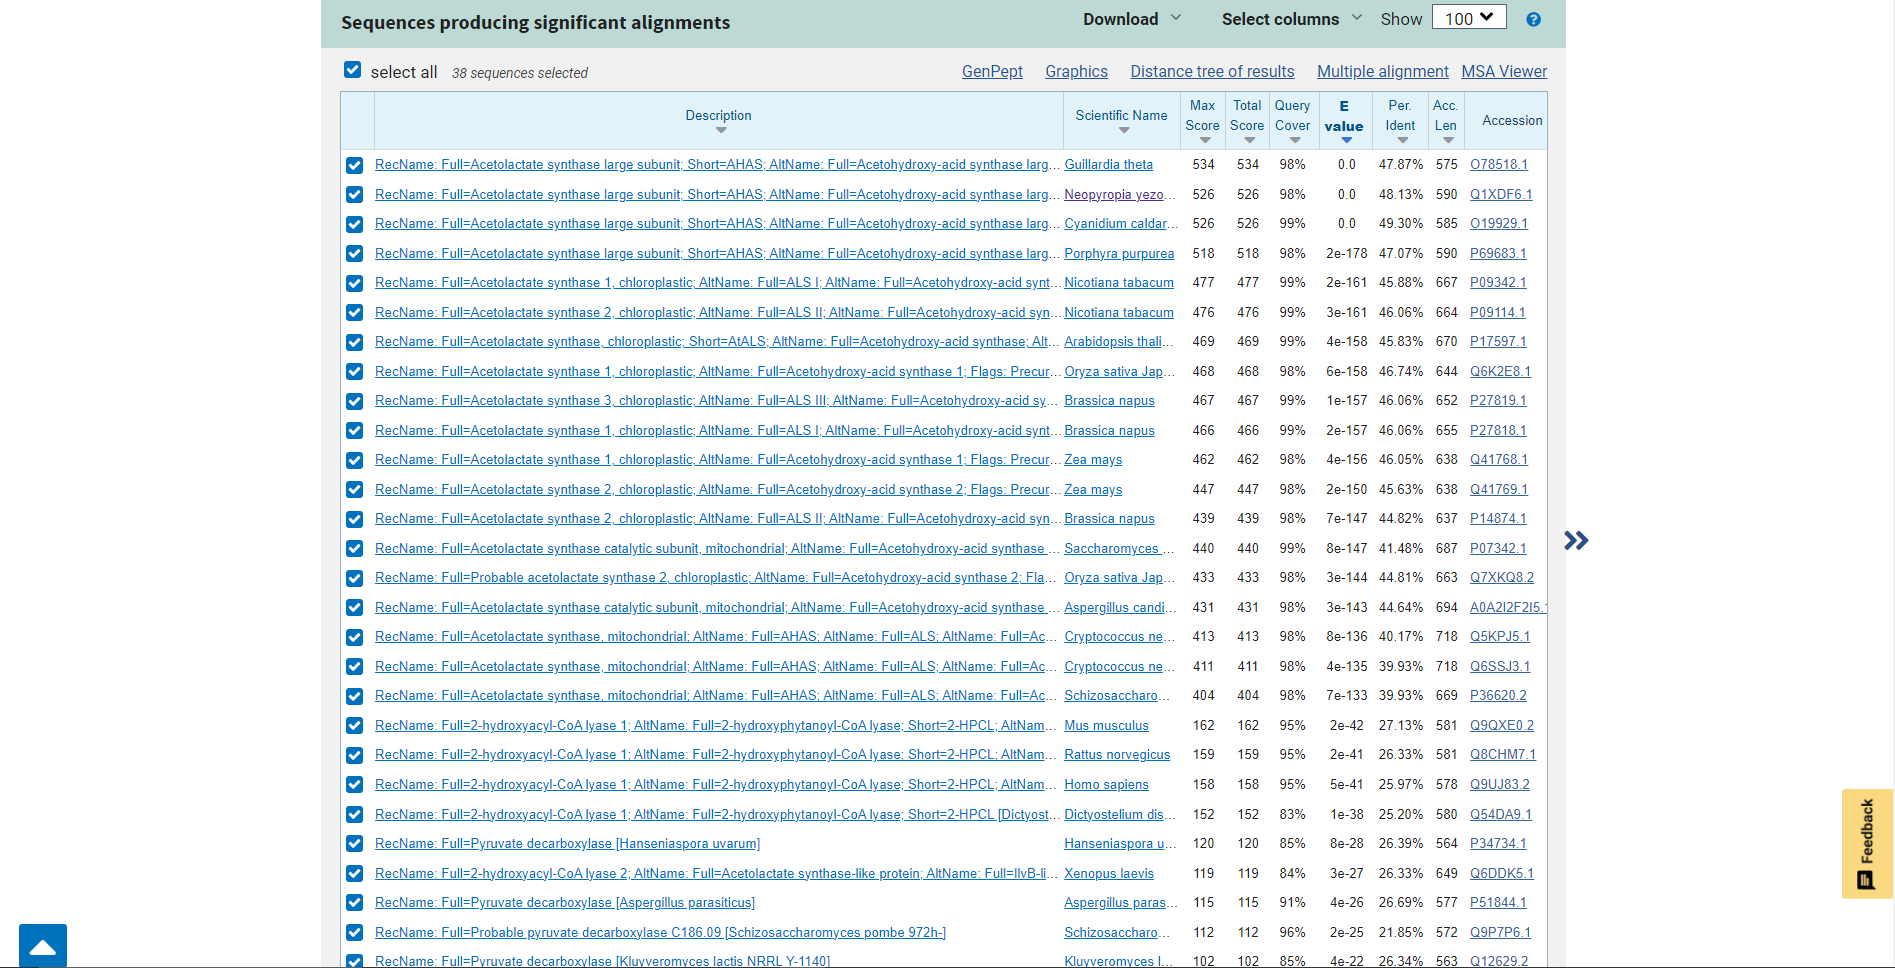Sort by Acc. Len column arrow
1895x968 pixels.
click(1448, 140)
